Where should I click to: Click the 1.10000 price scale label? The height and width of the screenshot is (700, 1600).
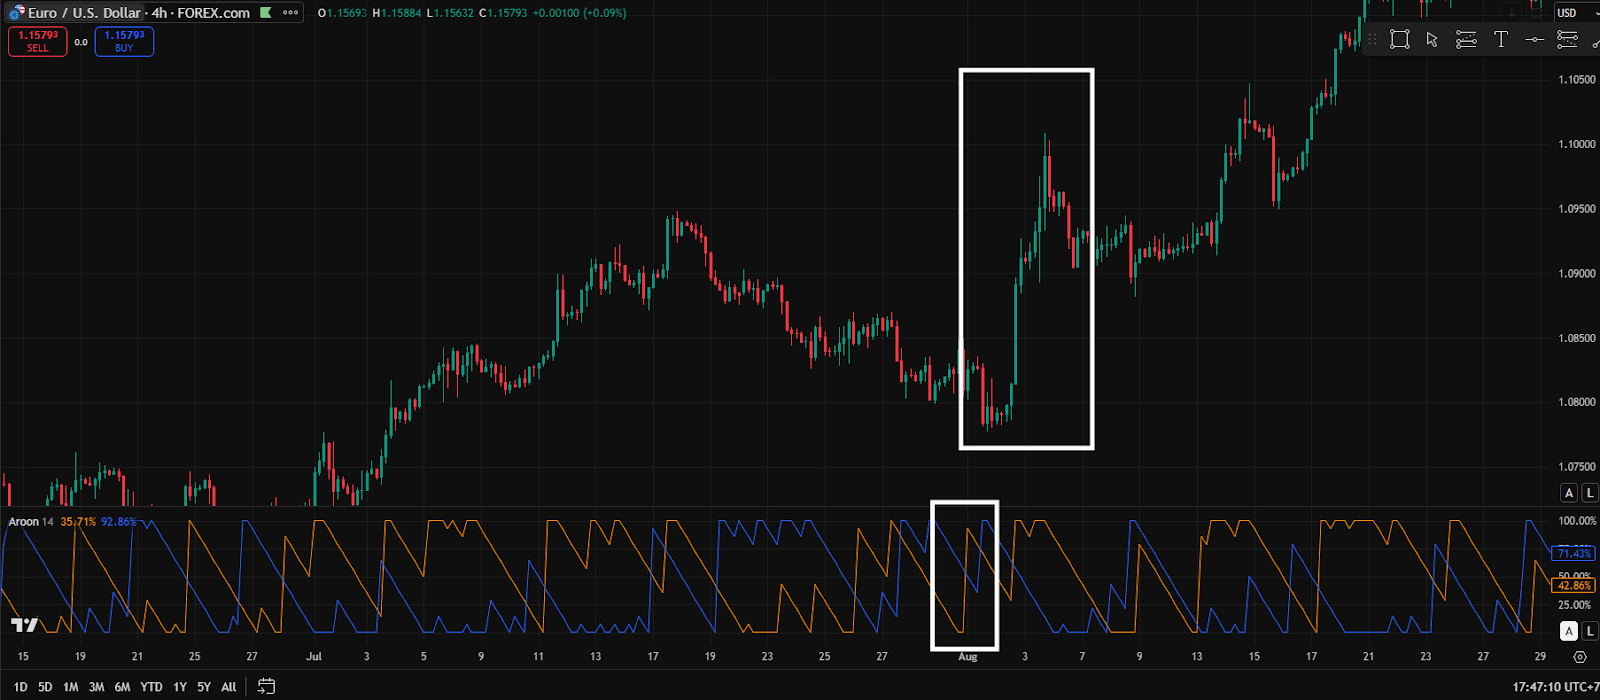(x=1577, y=144)
